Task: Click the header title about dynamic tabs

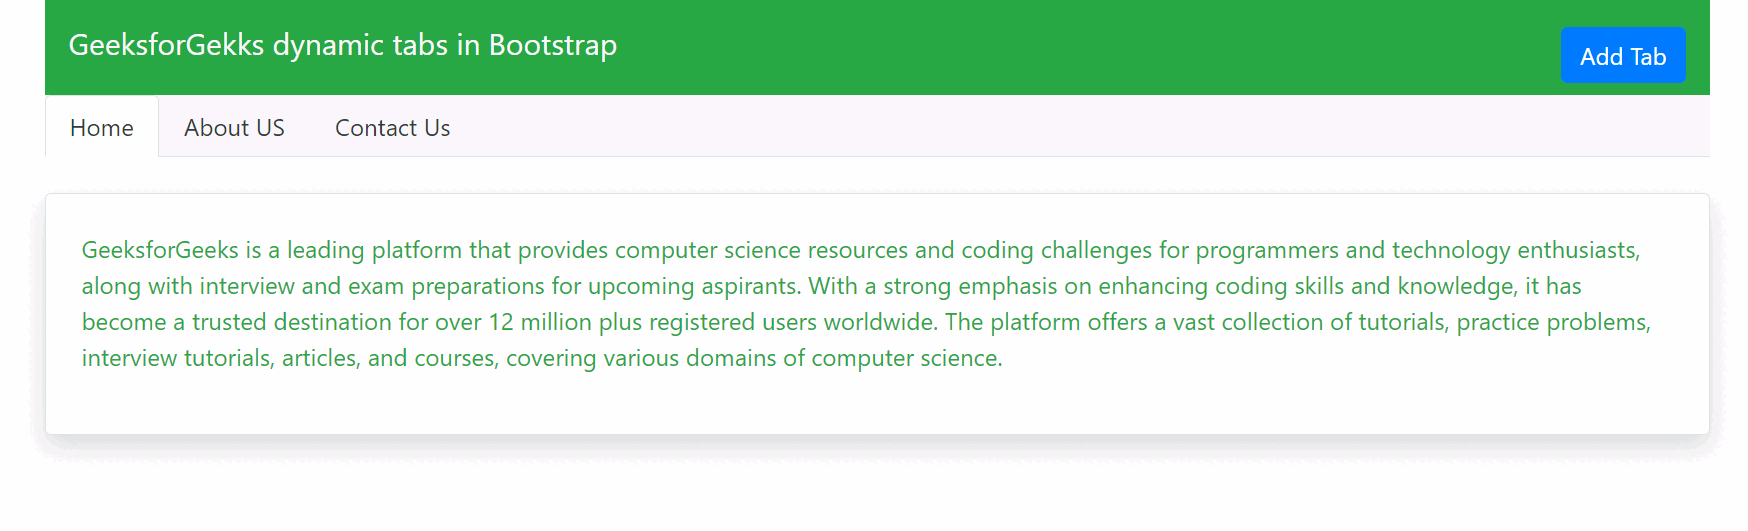Action: click(x=342, y=45)
